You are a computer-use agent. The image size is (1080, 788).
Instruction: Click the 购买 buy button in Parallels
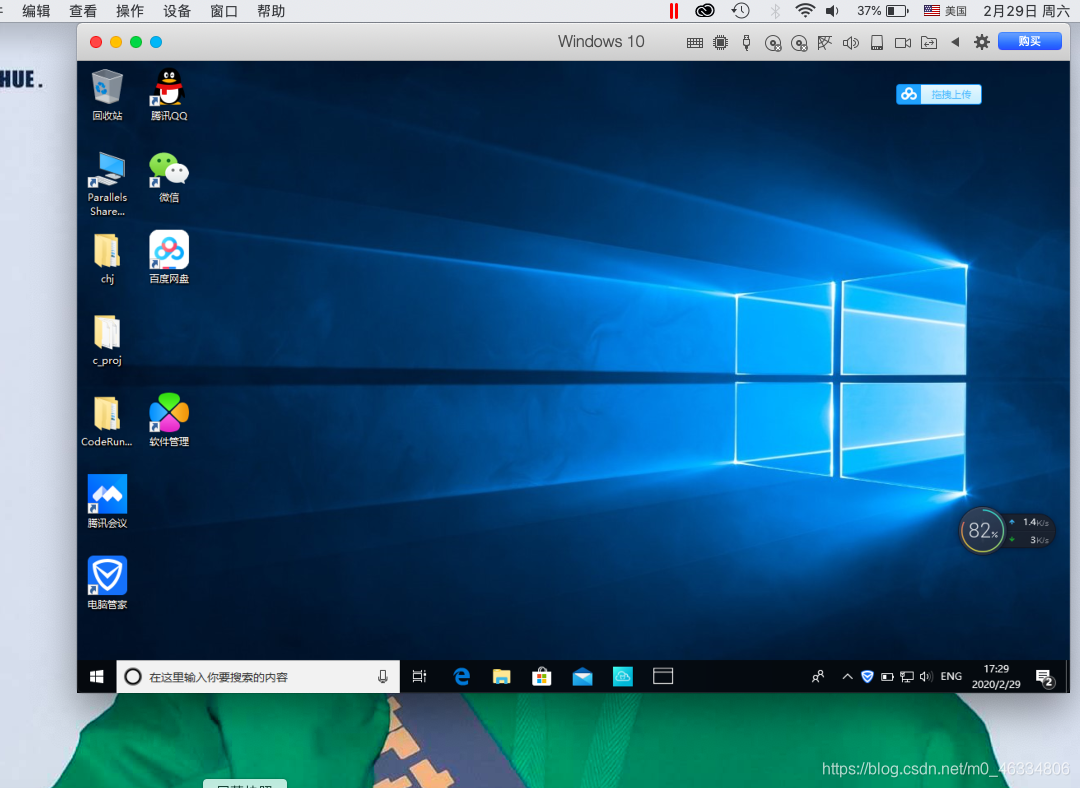point(1030,41)
